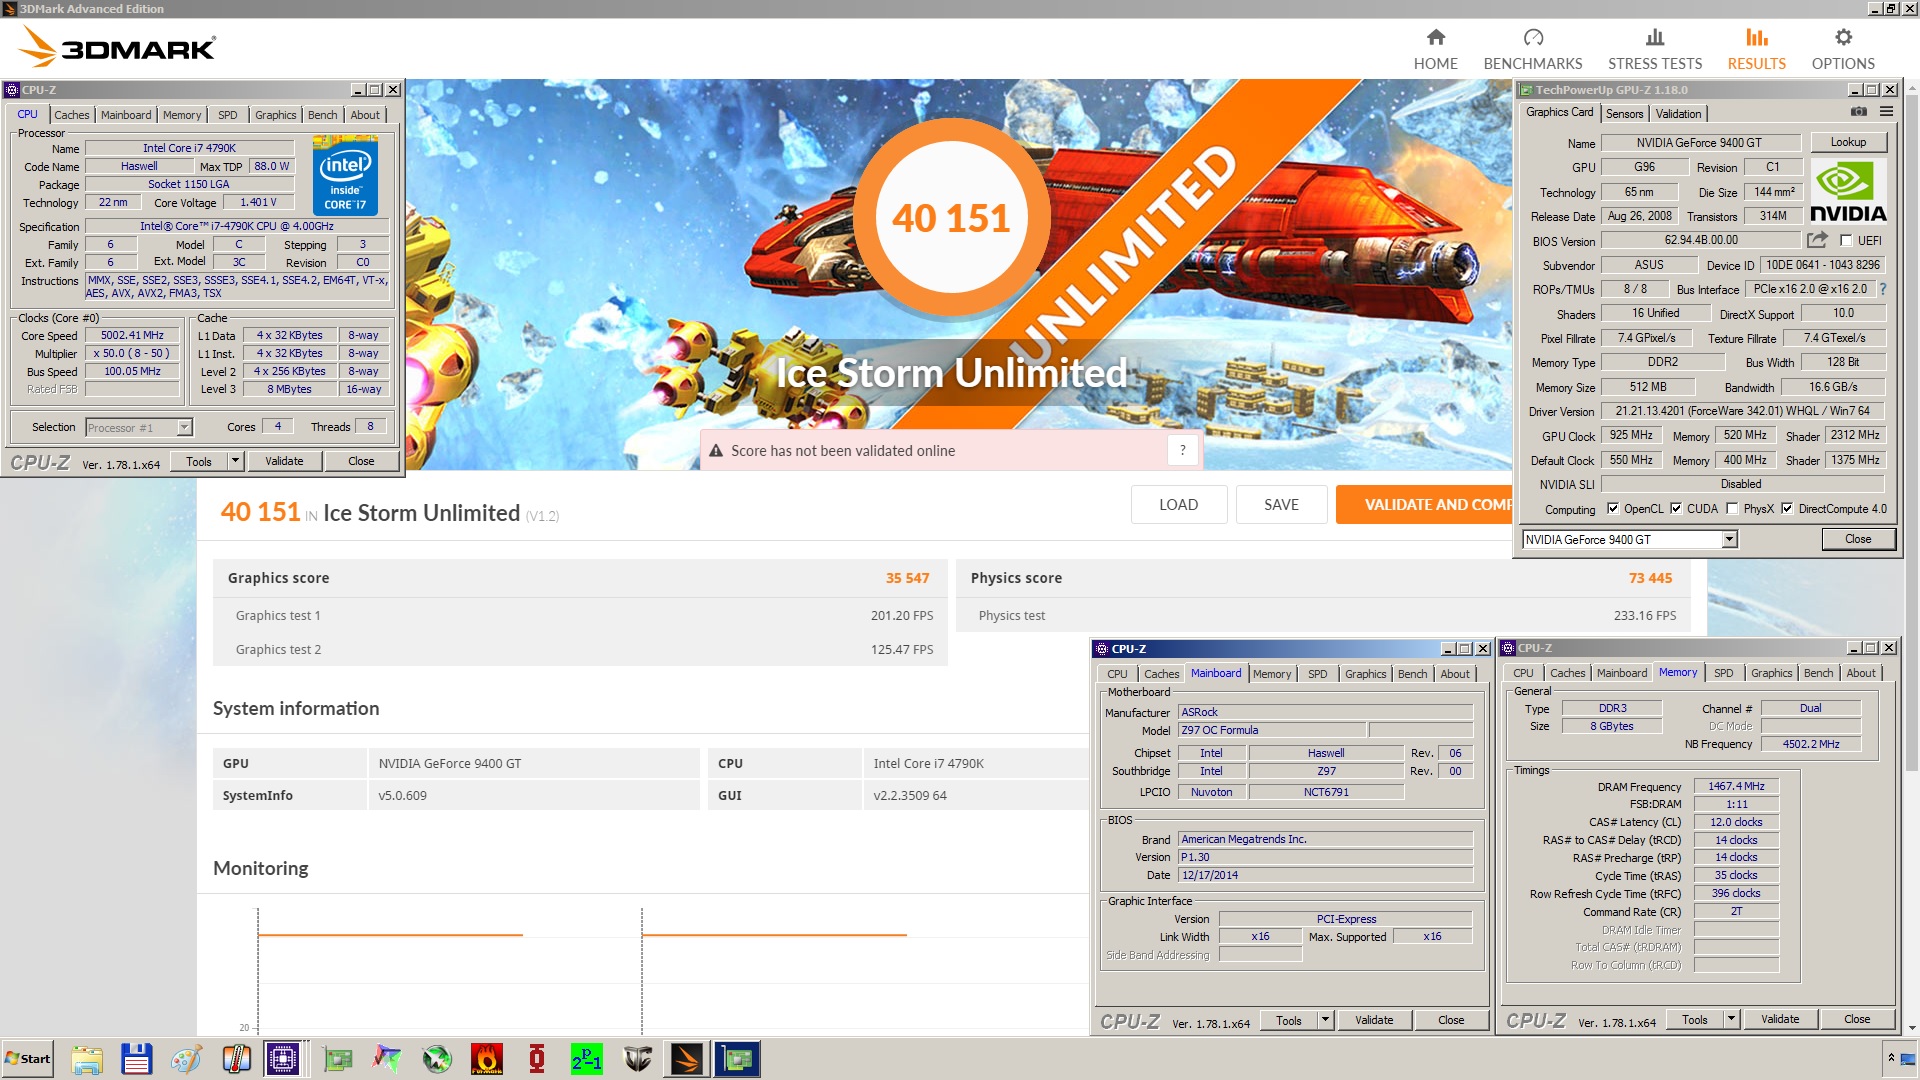Toggle PhysX checkbox in GPU-Z
1920x1080 pixels.
click(1732, 508)
